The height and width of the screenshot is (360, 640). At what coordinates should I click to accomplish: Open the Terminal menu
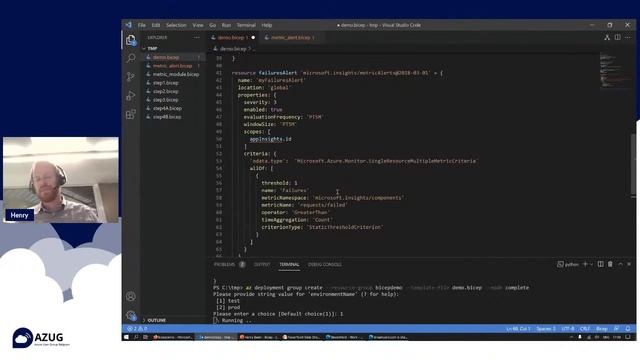[x=246, y=25]
